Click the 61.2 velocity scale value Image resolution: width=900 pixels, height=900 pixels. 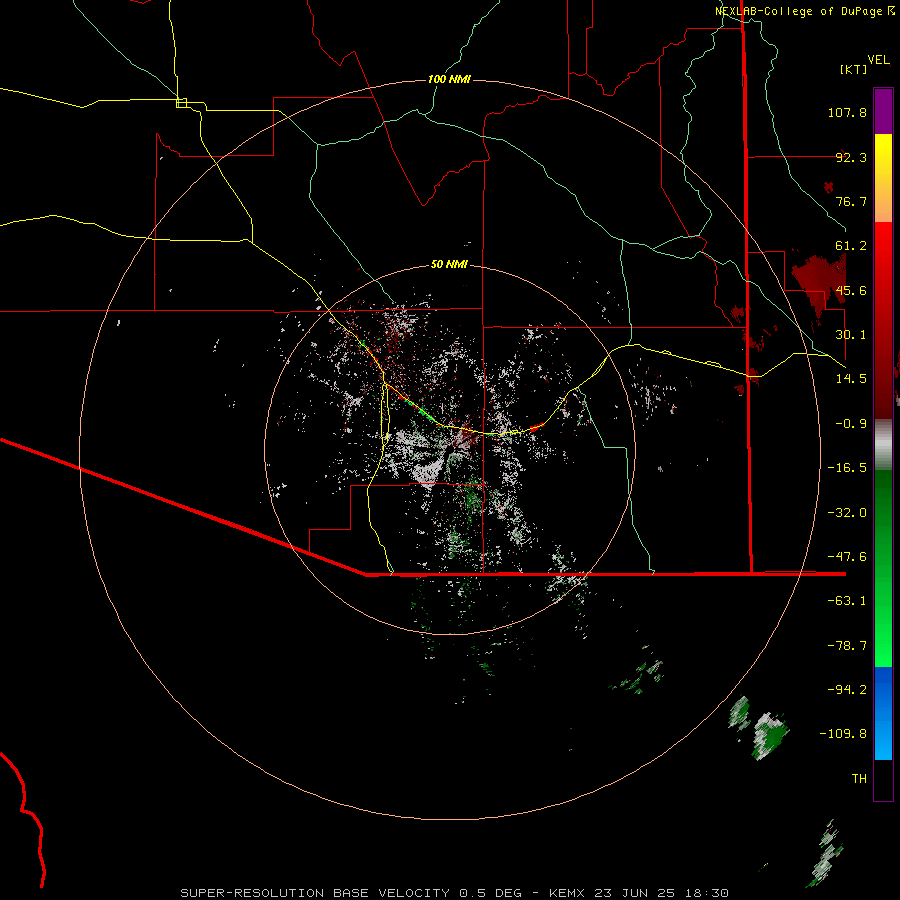click(x=851, y=246)
